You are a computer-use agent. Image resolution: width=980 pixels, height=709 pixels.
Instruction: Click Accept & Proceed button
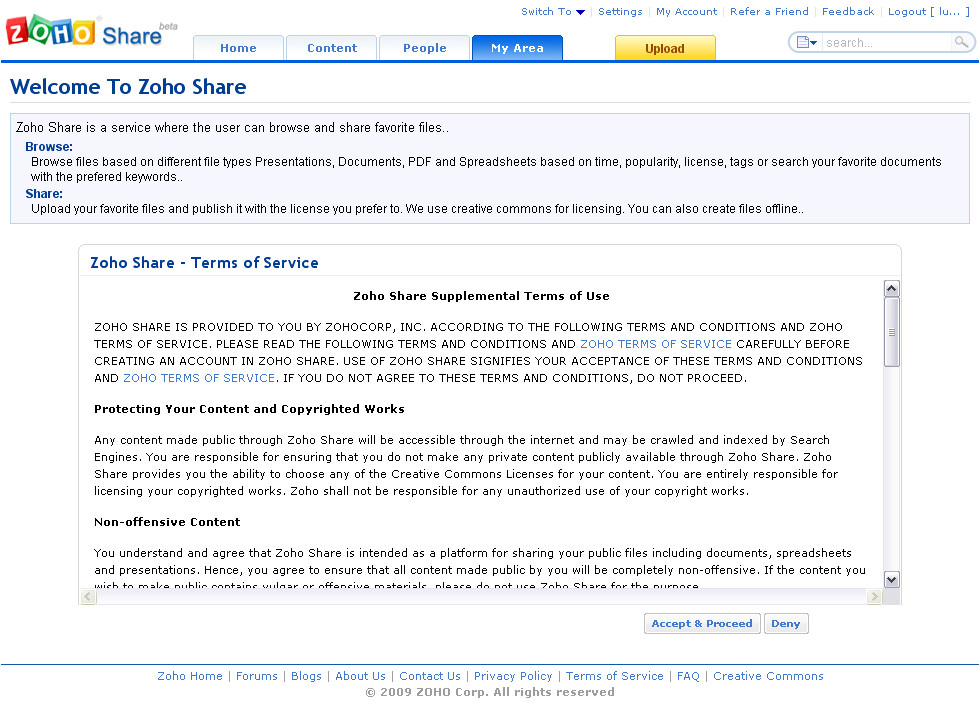click(702, 623)
